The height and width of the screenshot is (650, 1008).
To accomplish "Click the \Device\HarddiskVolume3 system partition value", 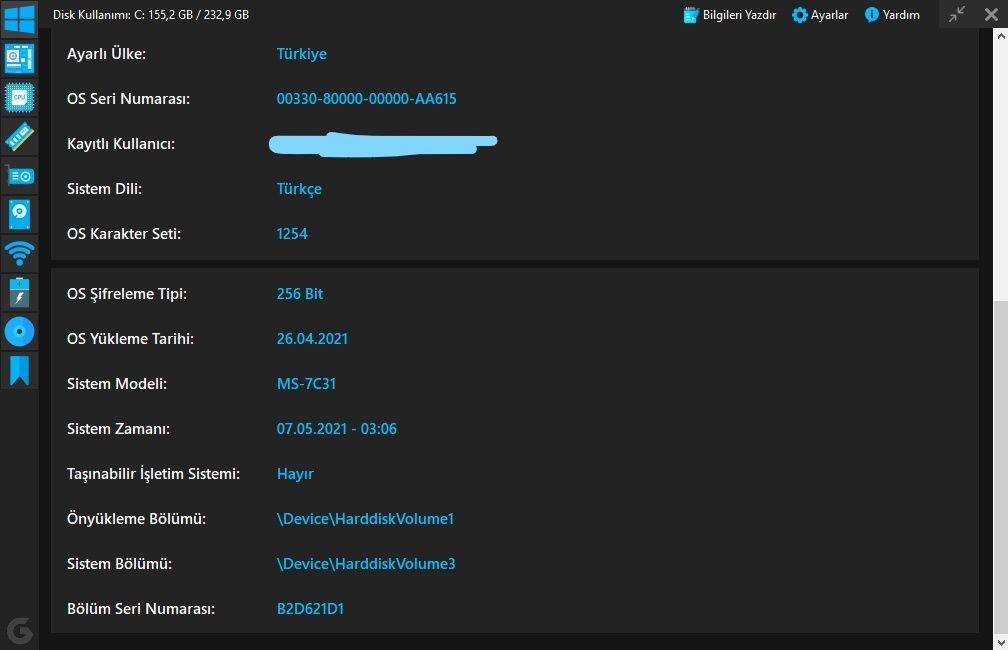I will click(x=366, y=564).
